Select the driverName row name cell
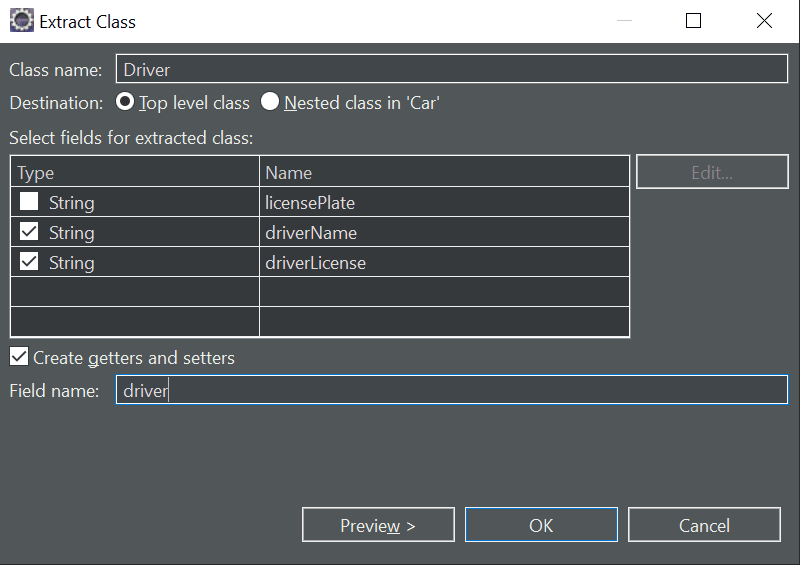Screen dimensions: 800x565 click(444, 232)
